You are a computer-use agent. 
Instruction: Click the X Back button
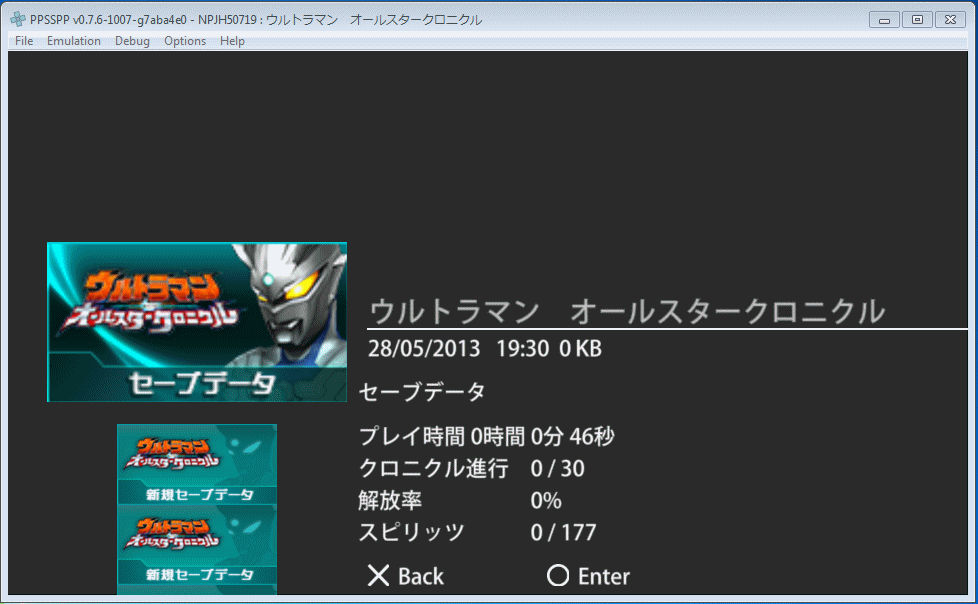[405, 576]
